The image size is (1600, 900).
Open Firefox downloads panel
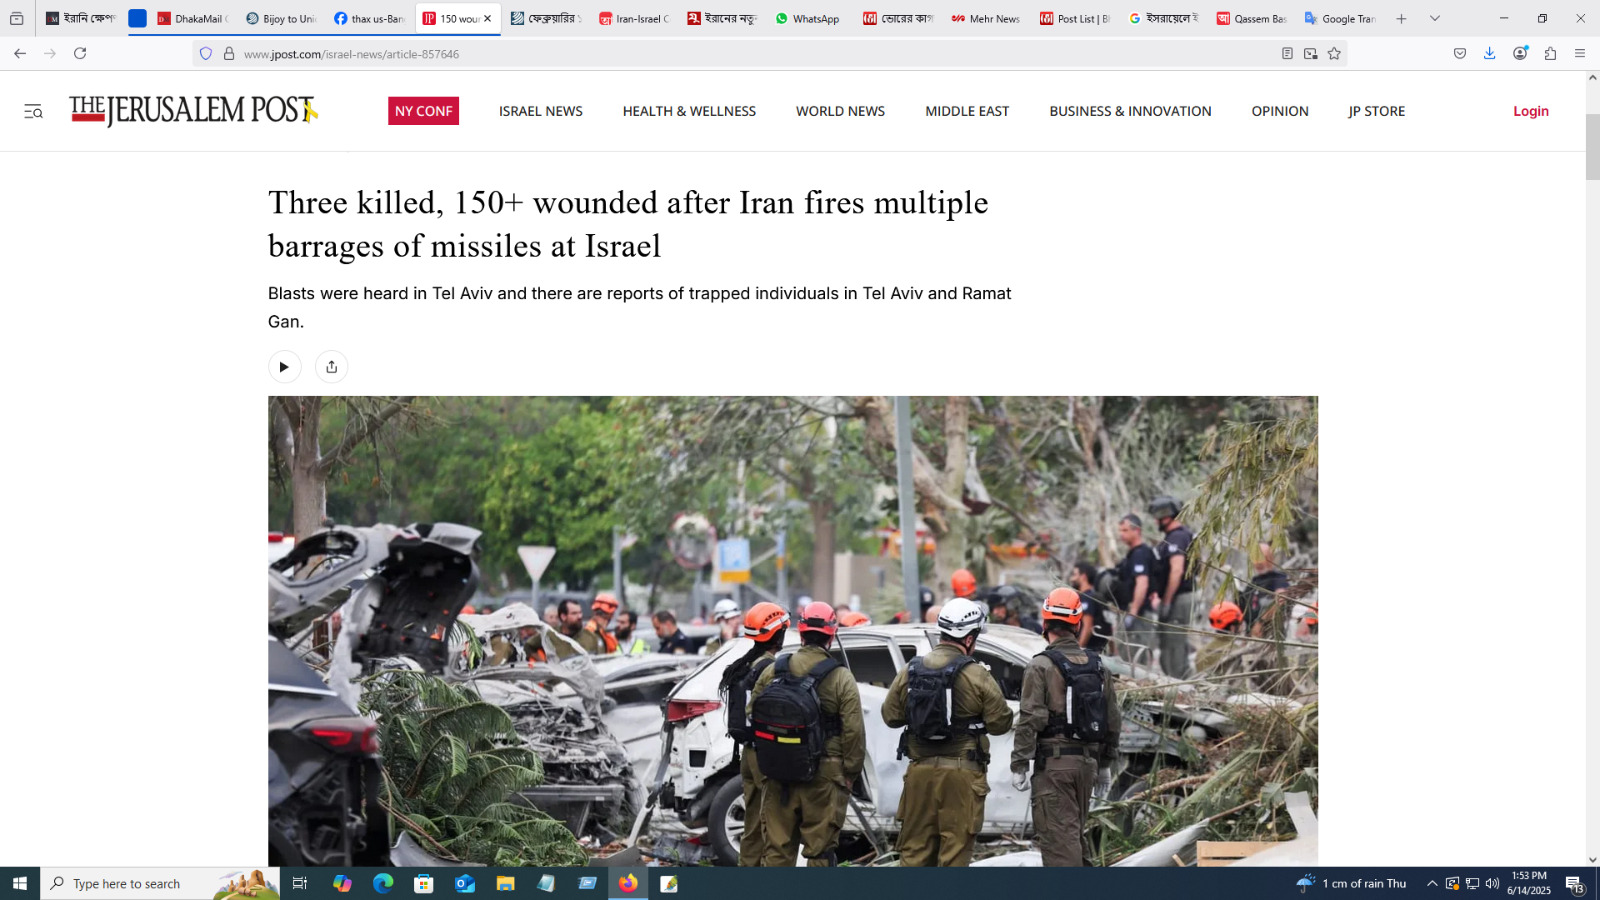point(1489,54)
